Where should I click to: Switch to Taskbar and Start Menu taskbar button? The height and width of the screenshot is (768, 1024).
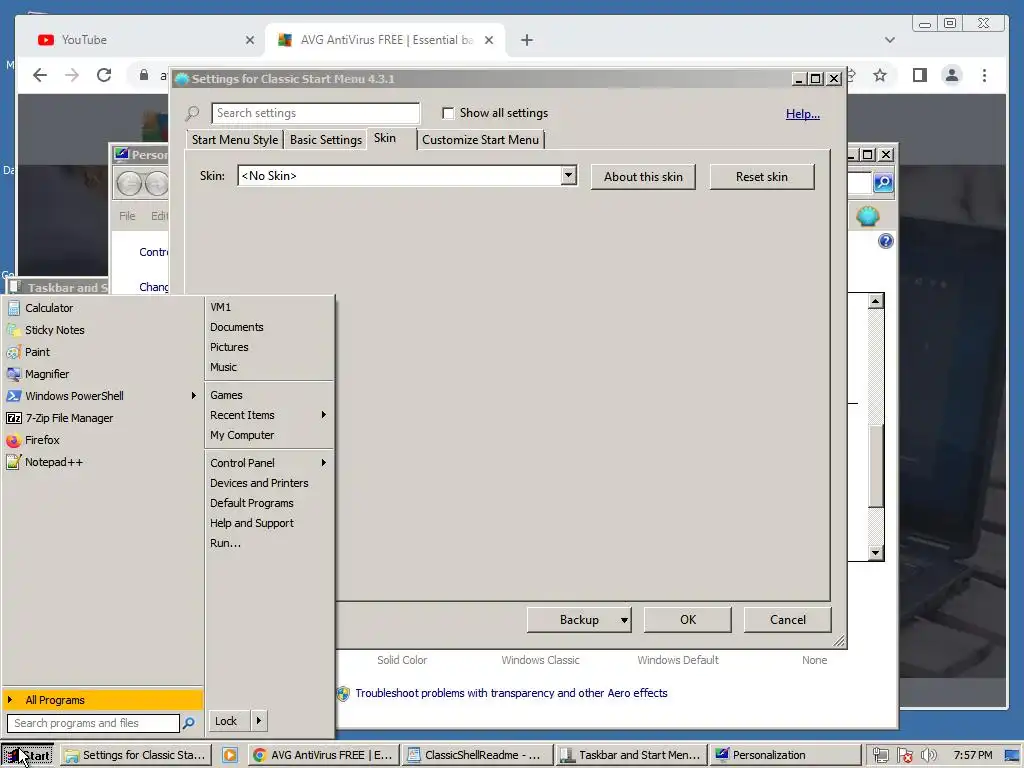click(632, 755)
